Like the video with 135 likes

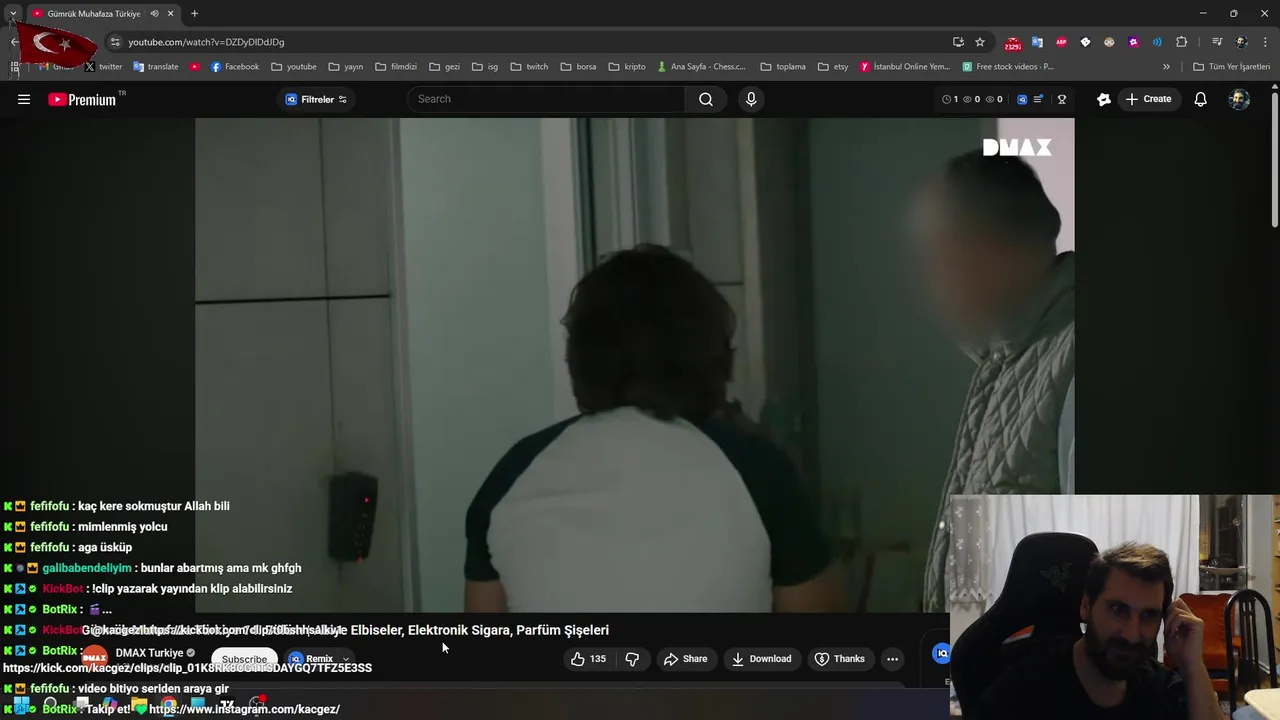click(588, 659)
